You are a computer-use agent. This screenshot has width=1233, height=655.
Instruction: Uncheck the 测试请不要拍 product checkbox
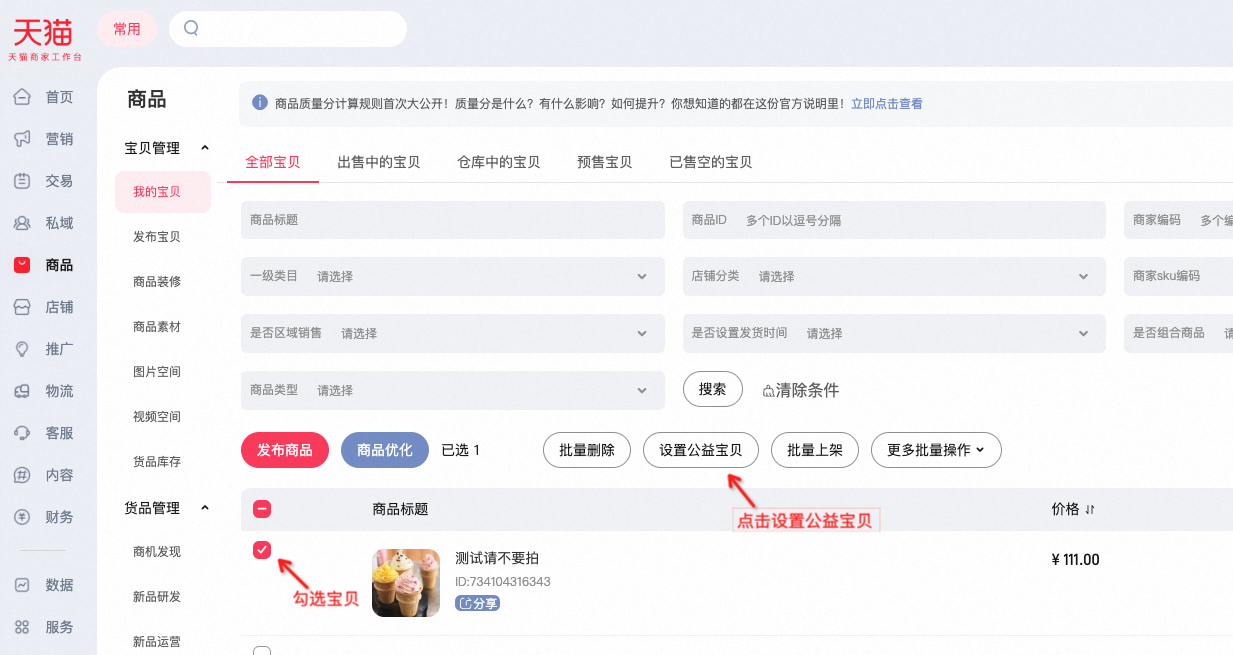tap(262, 550)
